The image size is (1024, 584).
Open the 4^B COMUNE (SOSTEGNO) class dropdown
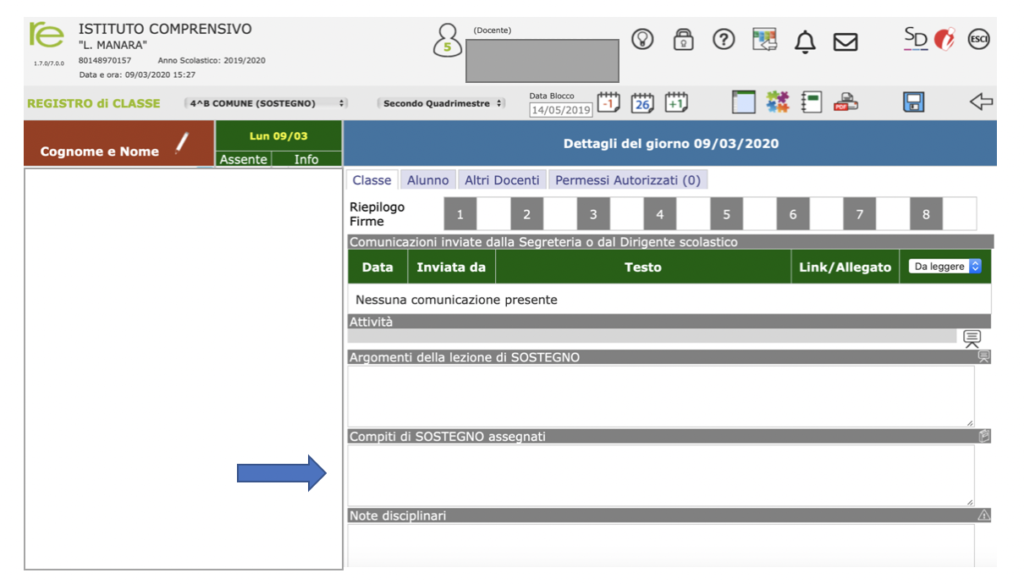coord(266,103)
